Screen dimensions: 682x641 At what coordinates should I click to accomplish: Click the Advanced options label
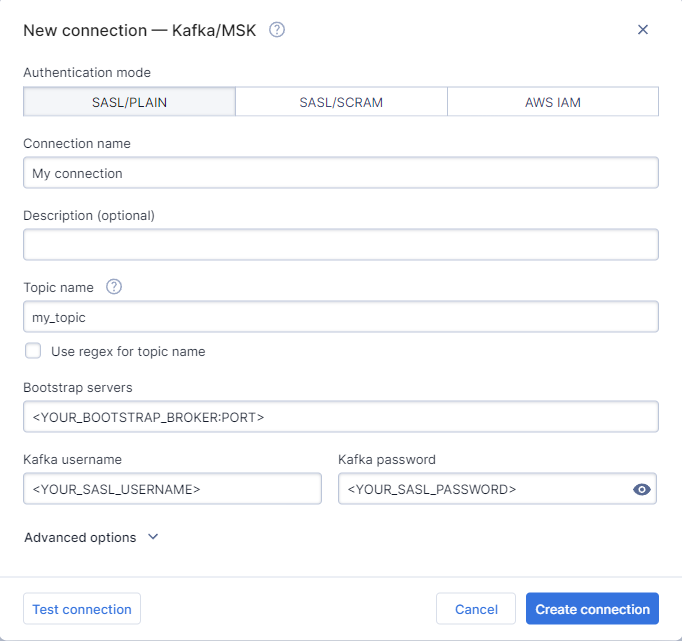click(x=80, y=537)
